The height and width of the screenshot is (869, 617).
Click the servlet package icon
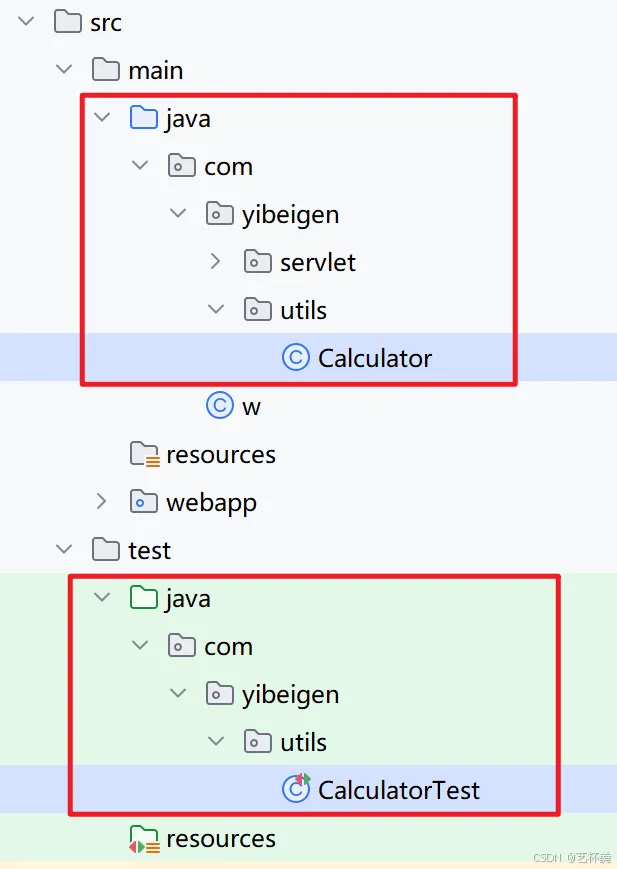tap(258, 262)
